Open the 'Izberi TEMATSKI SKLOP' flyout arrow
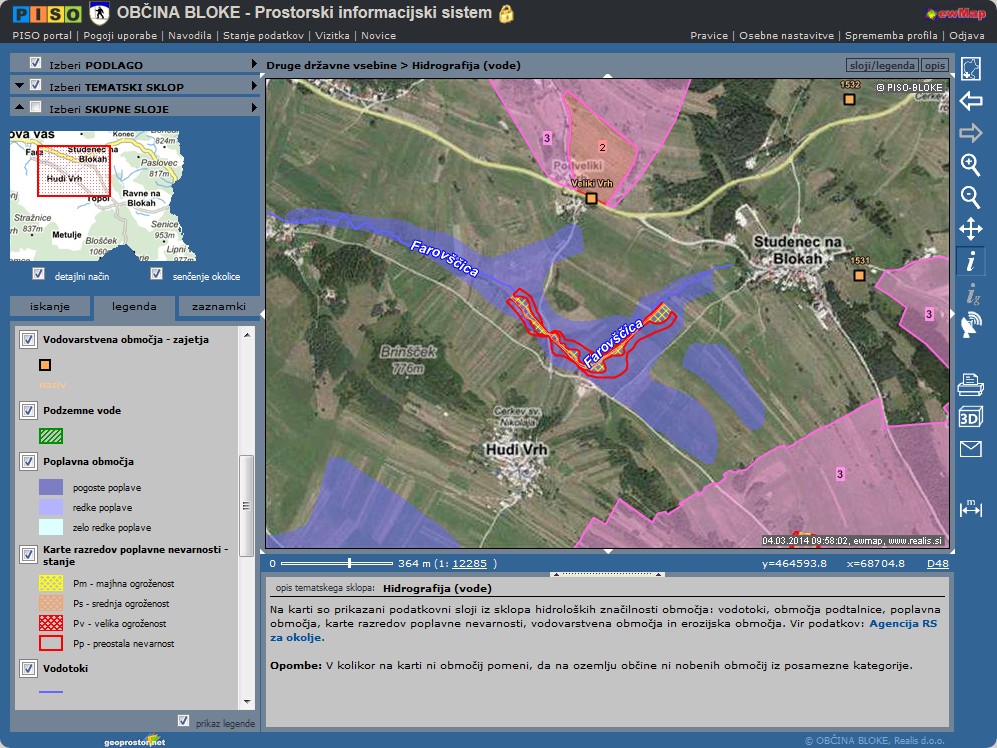The width and height of the screenshot is (997, 748). pos(255,87)
